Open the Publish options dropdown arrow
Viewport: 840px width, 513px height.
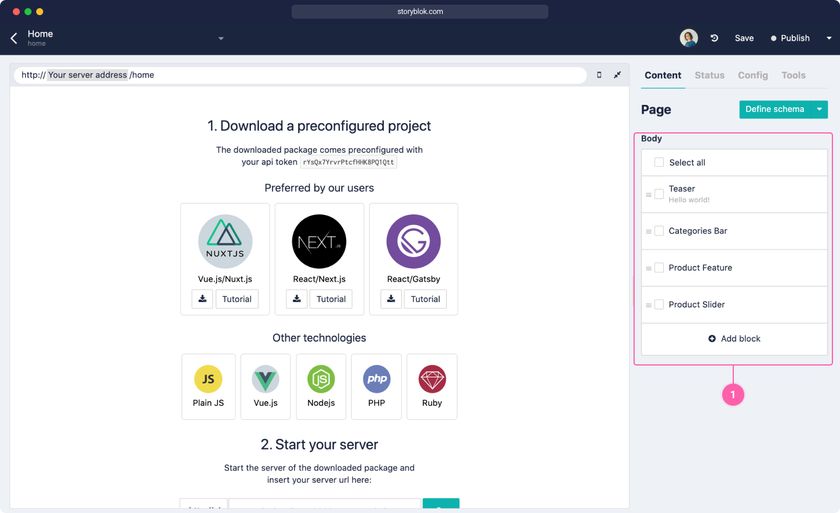pos(829,38)
